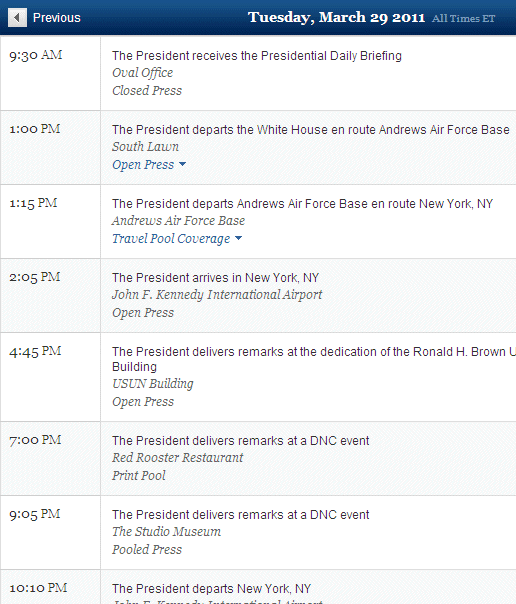Click the Red Rooster Restaurant location text
The width and height of the screenshot is (516, 604).
point(178,458)
